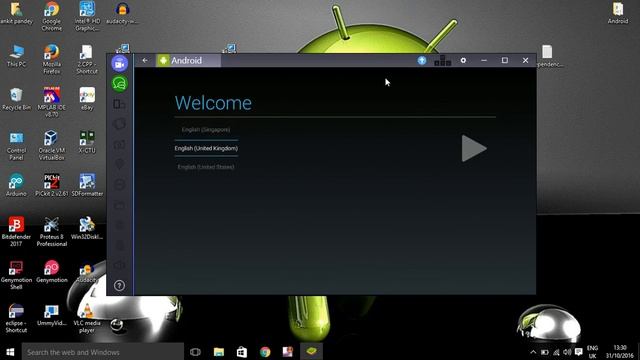Open File Explorer from the taskbar

[219, 352]
